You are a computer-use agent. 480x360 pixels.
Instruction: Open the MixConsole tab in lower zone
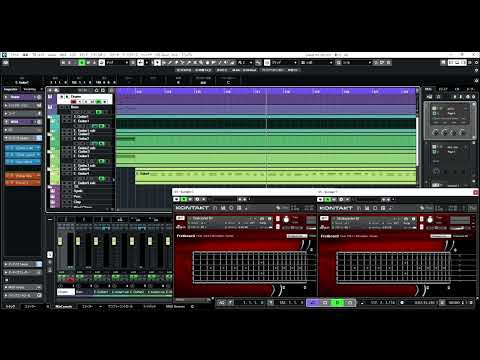(63, 306)
